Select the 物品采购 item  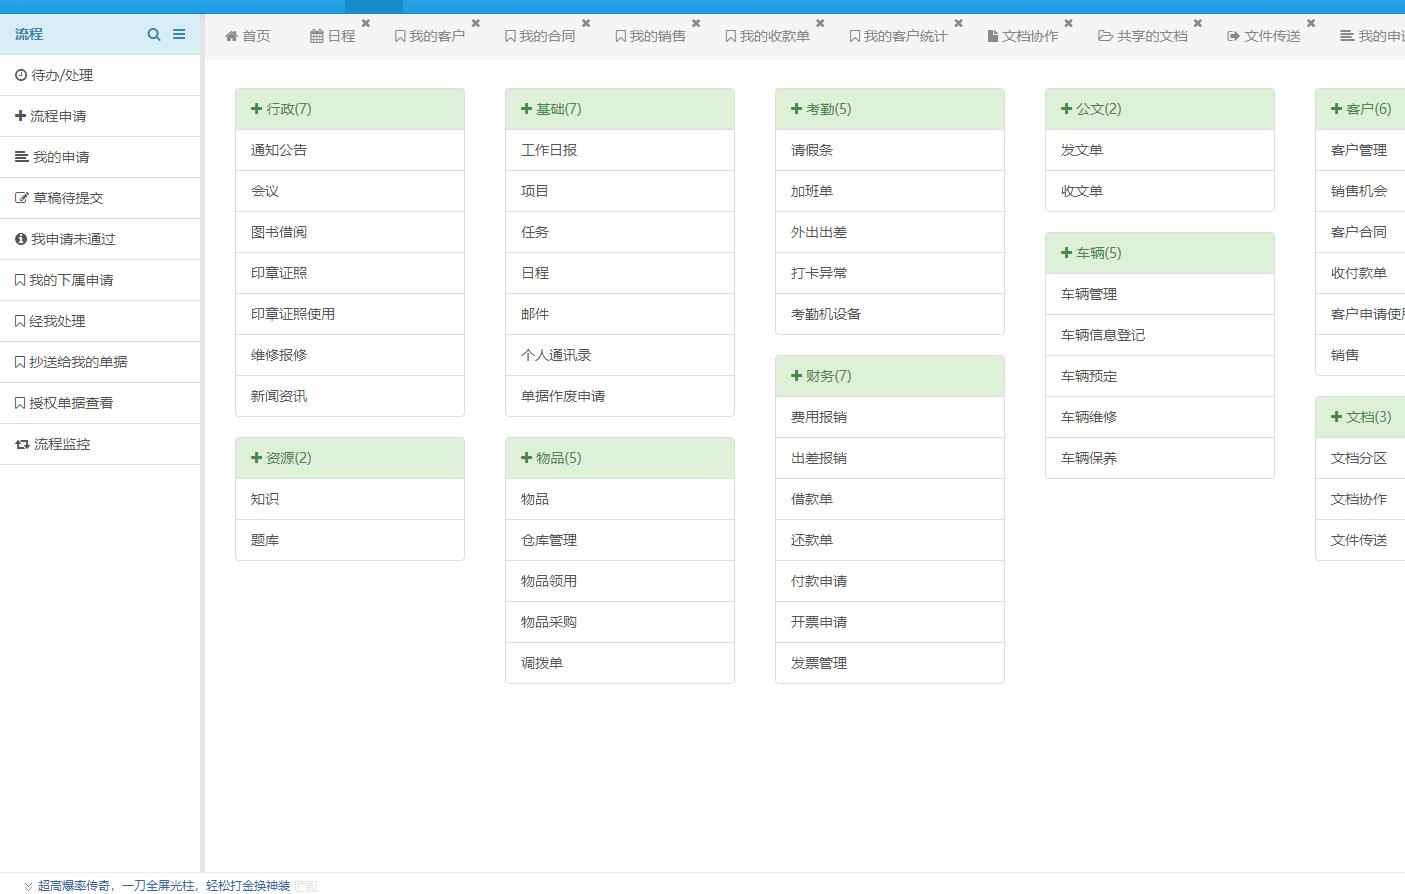tap(620, 622)
